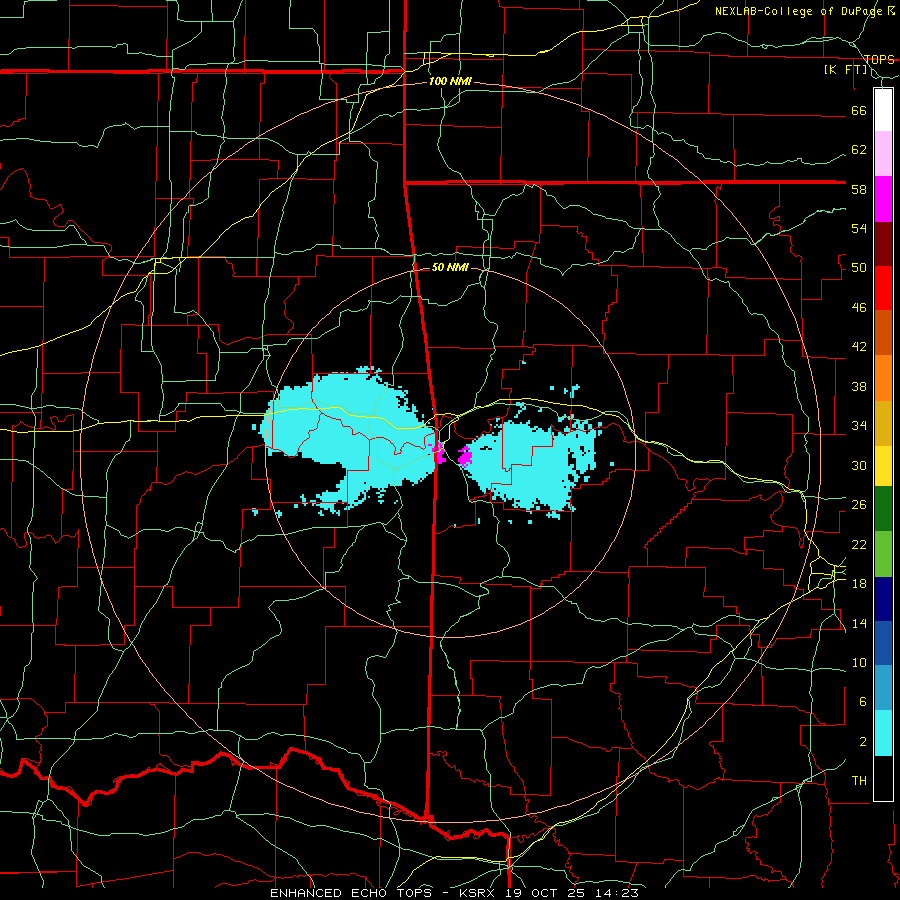Select the bright red legend swatch
This screenshot has height=900, width=900.
point(883,288)
